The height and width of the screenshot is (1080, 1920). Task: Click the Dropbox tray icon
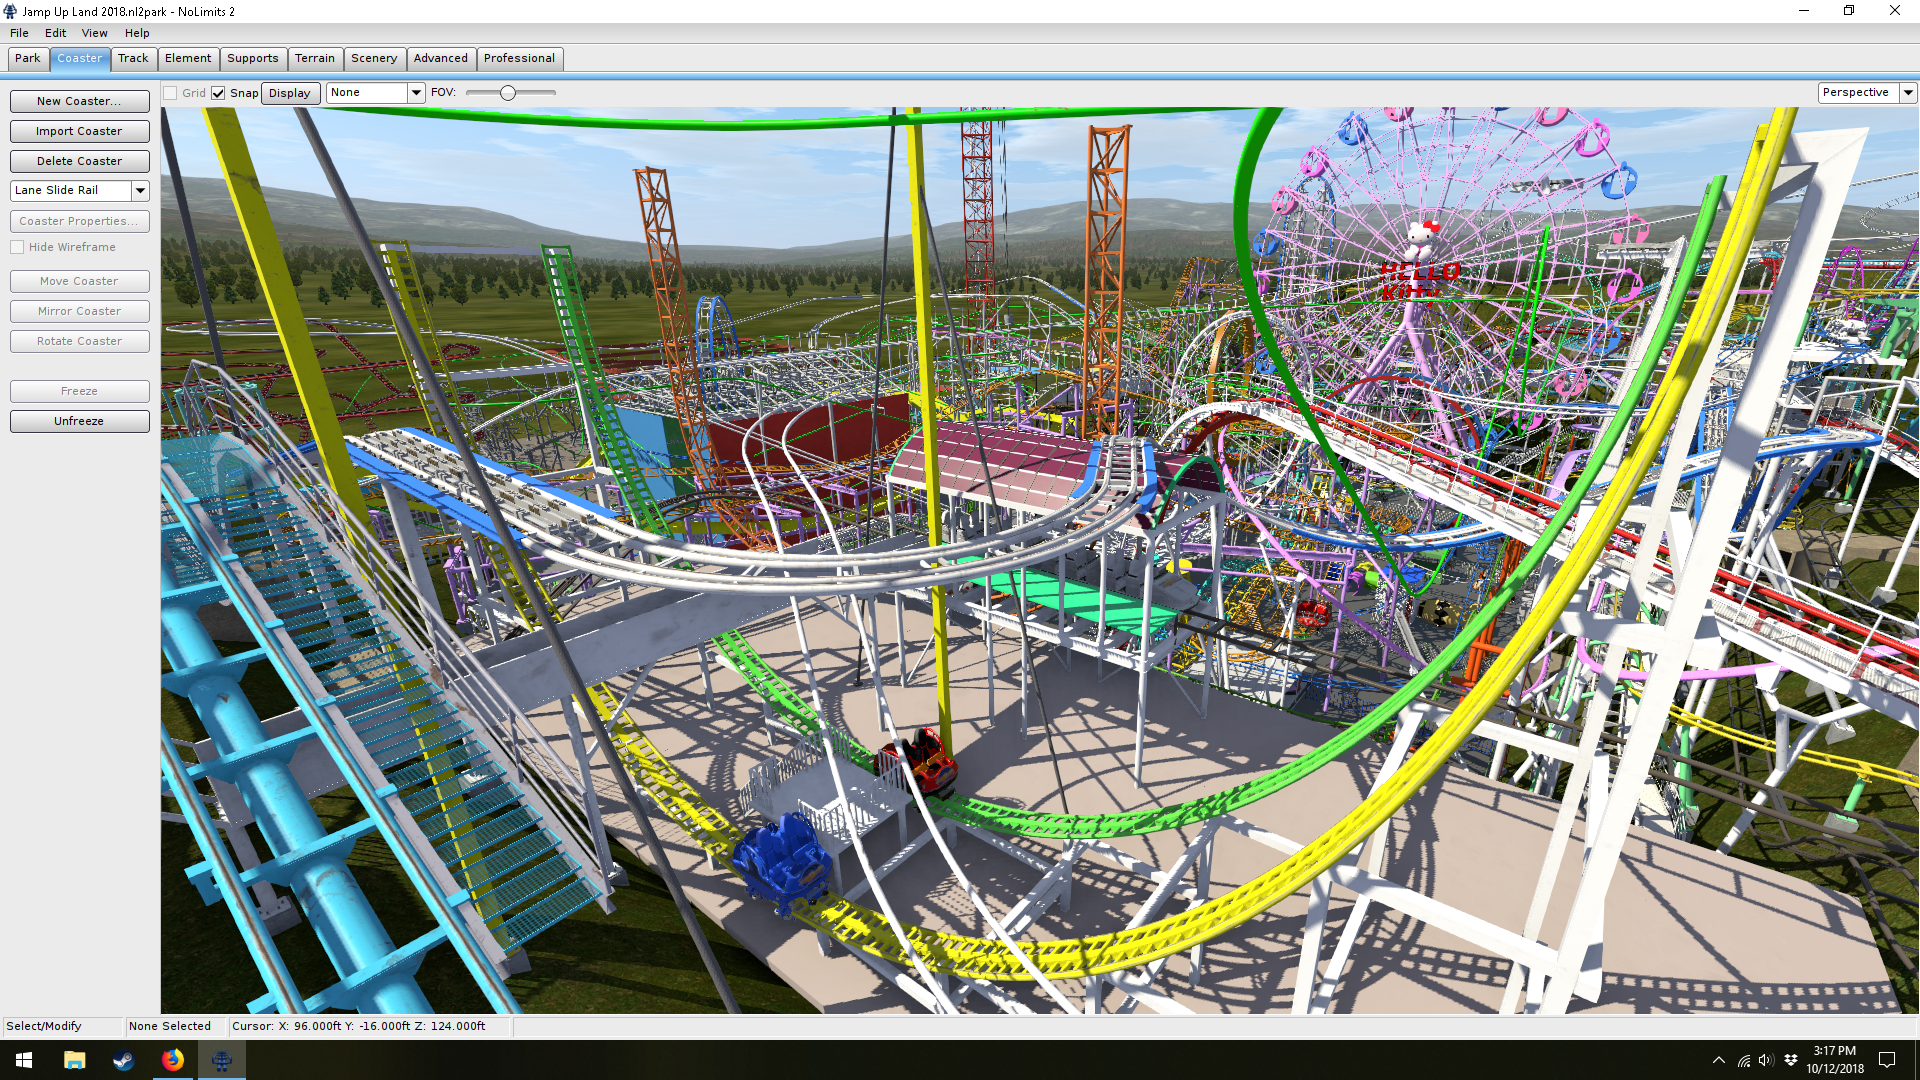(1791, 1060)
